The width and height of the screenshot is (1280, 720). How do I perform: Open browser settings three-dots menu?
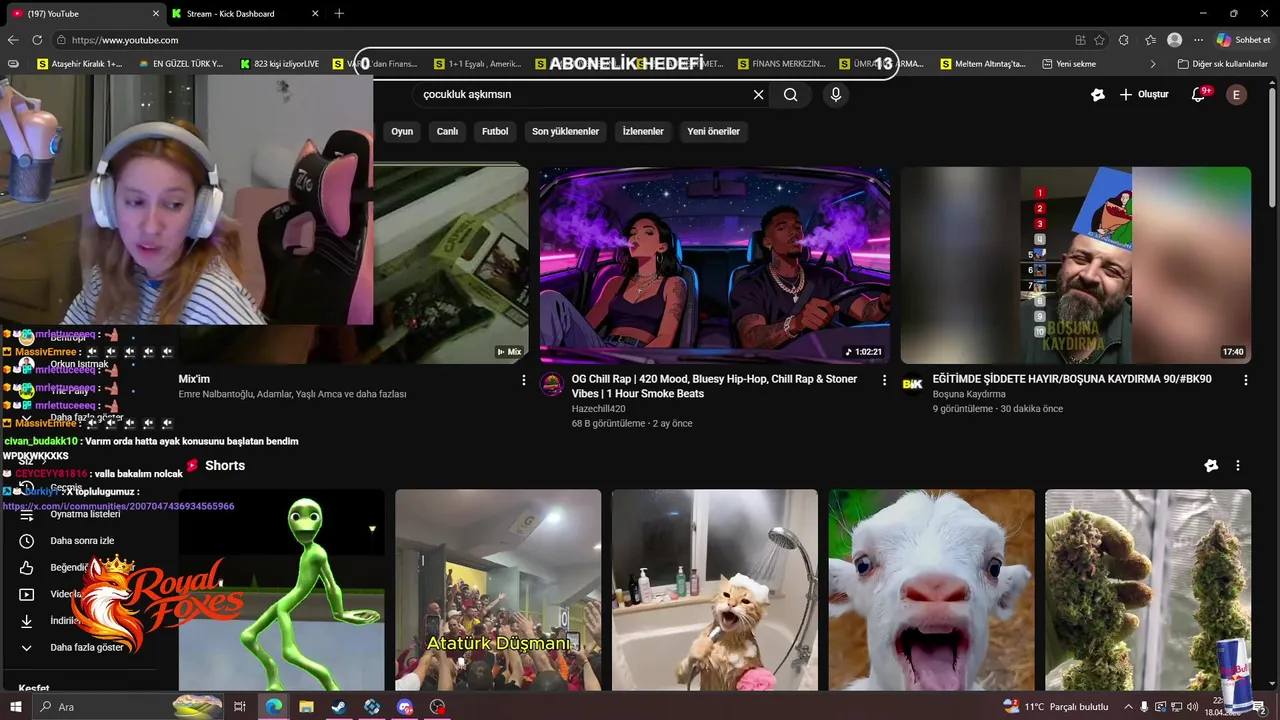tap(1199, 40)
